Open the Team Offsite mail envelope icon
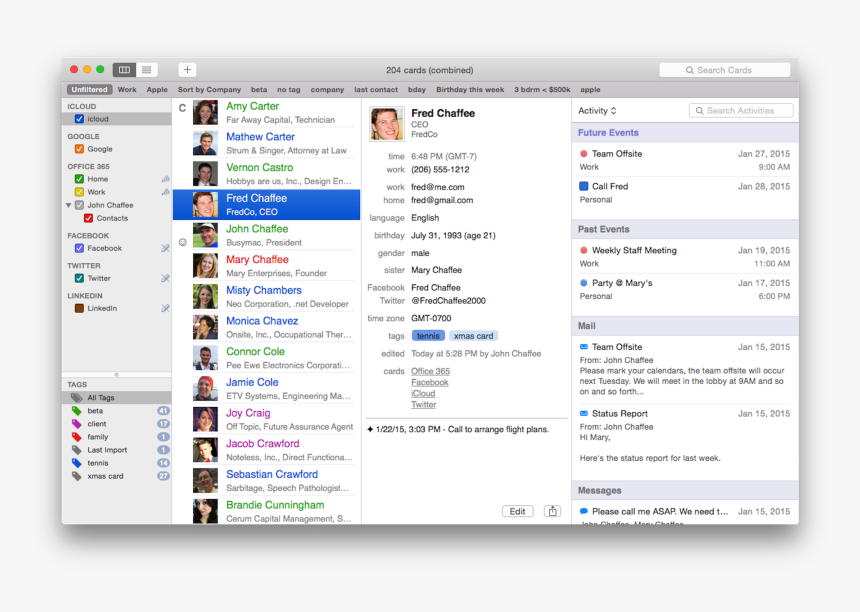Screen dimensions: 860x612 point(584,347)
